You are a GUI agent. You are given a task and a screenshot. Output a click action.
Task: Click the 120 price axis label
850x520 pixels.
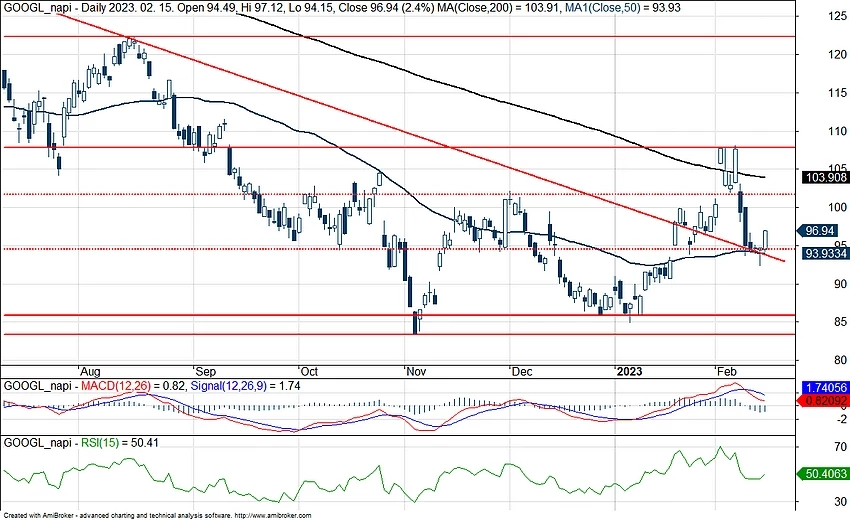[838, 54]
